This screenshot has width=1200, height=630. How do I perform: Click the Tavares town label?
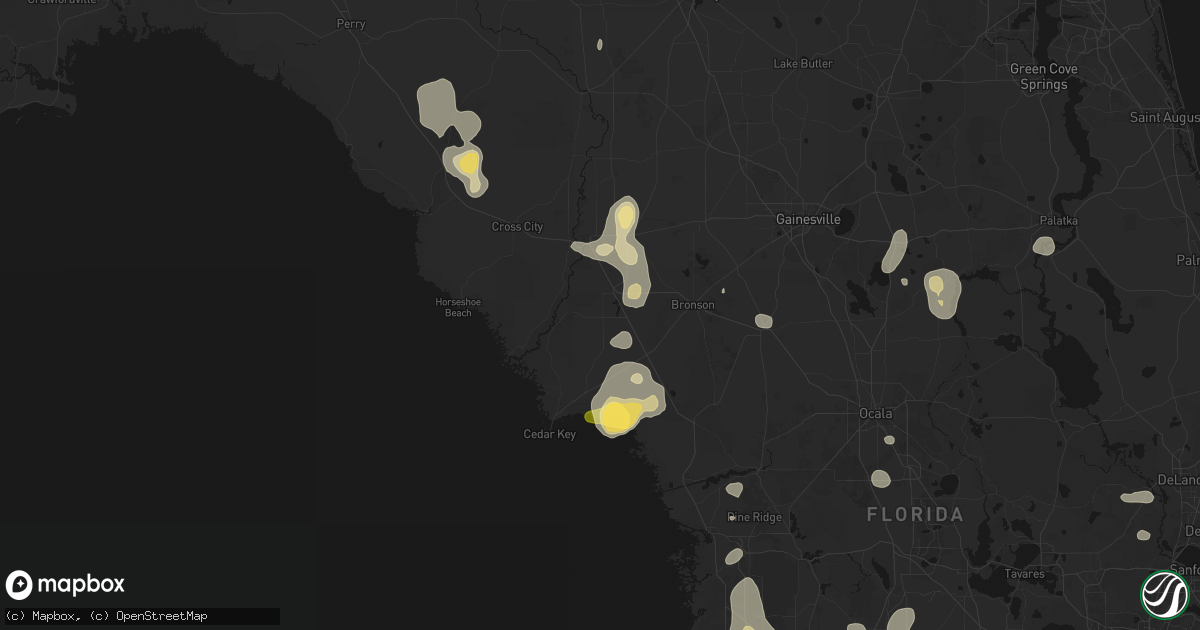(1025, 575)
